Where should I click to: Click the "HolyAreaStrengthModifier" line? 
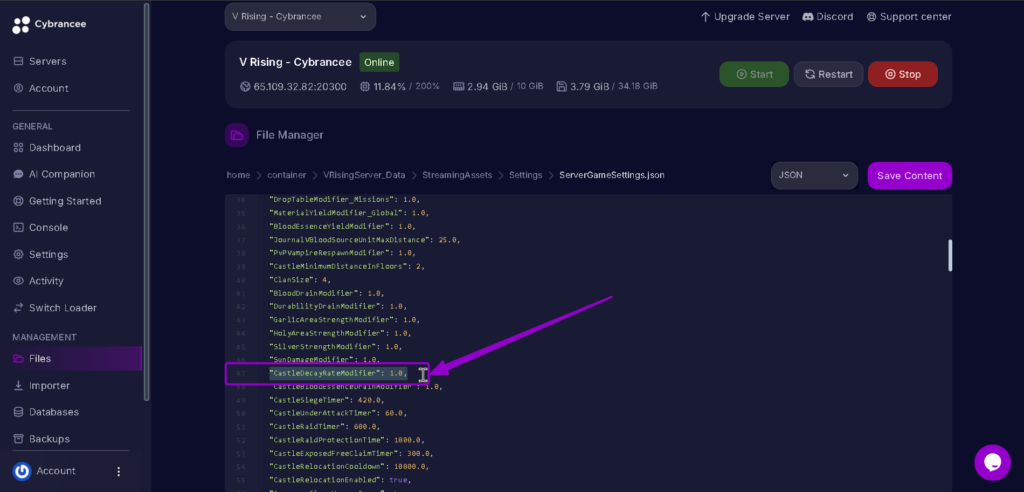click(x=340, y=333)
